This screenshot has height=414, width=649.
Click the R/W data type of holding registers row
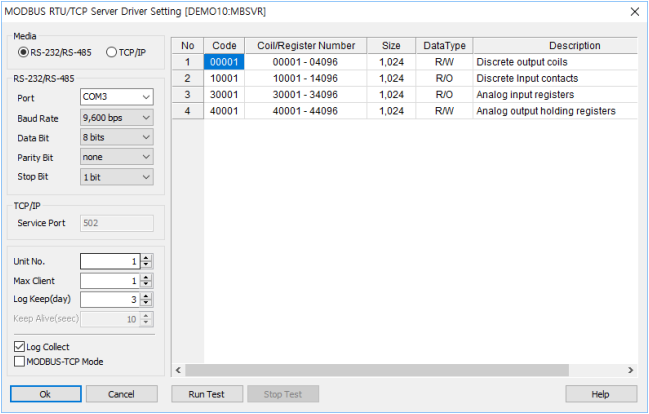pos(444,111)
